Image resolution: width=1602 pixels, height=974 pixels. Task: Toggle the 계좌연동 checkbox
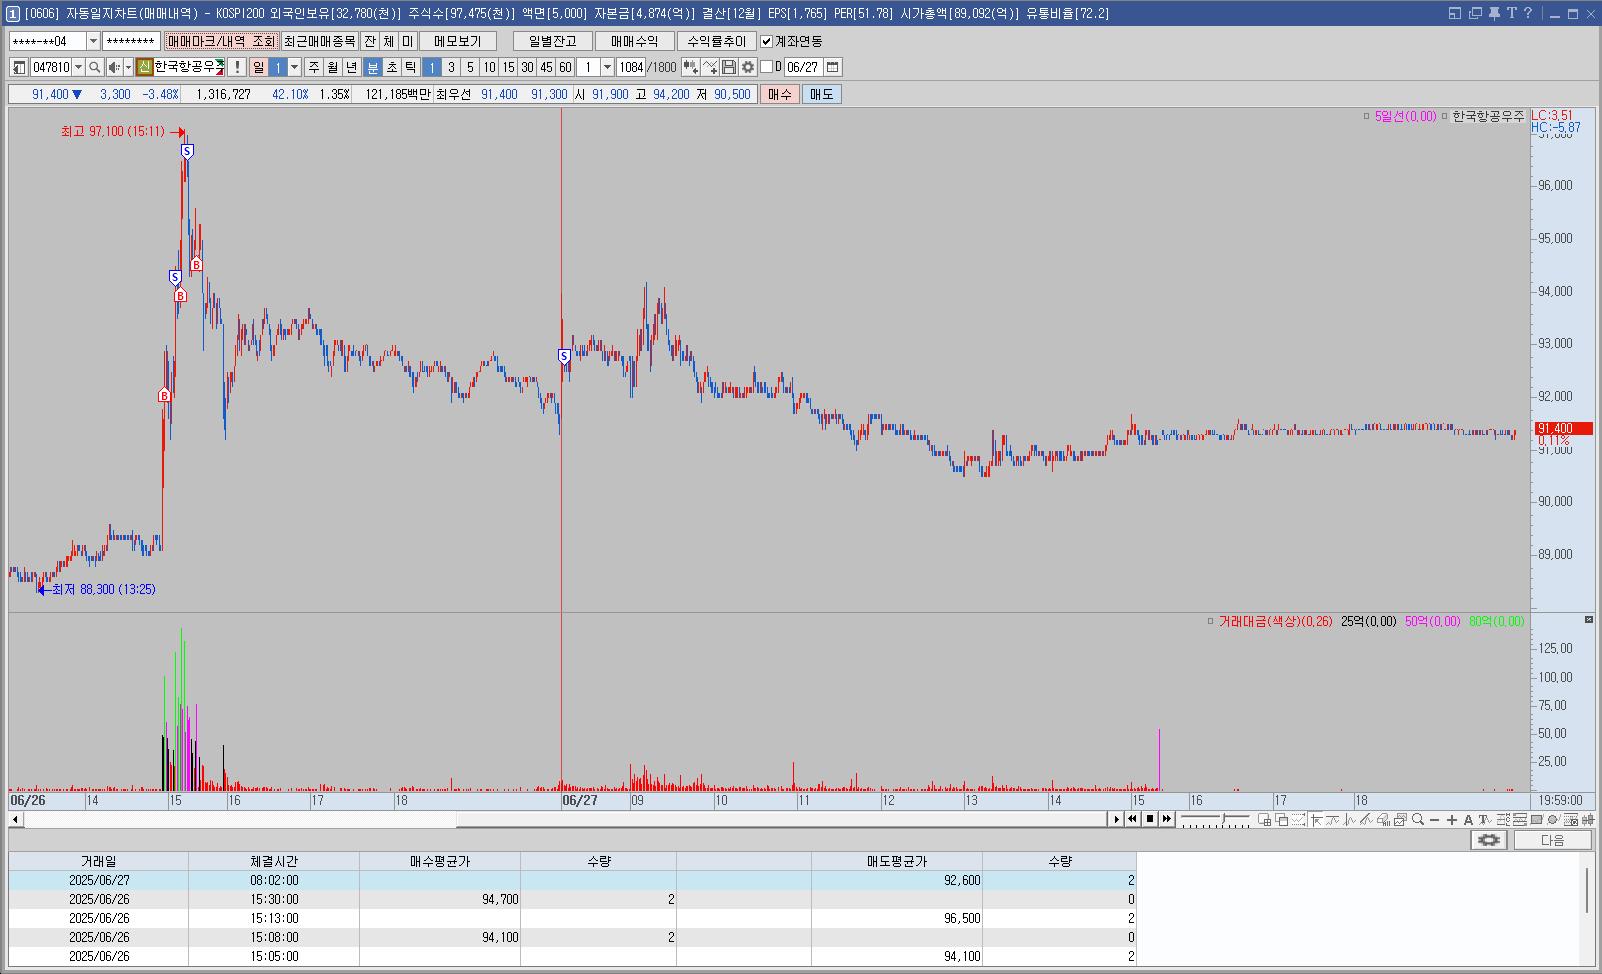[767, 41]
